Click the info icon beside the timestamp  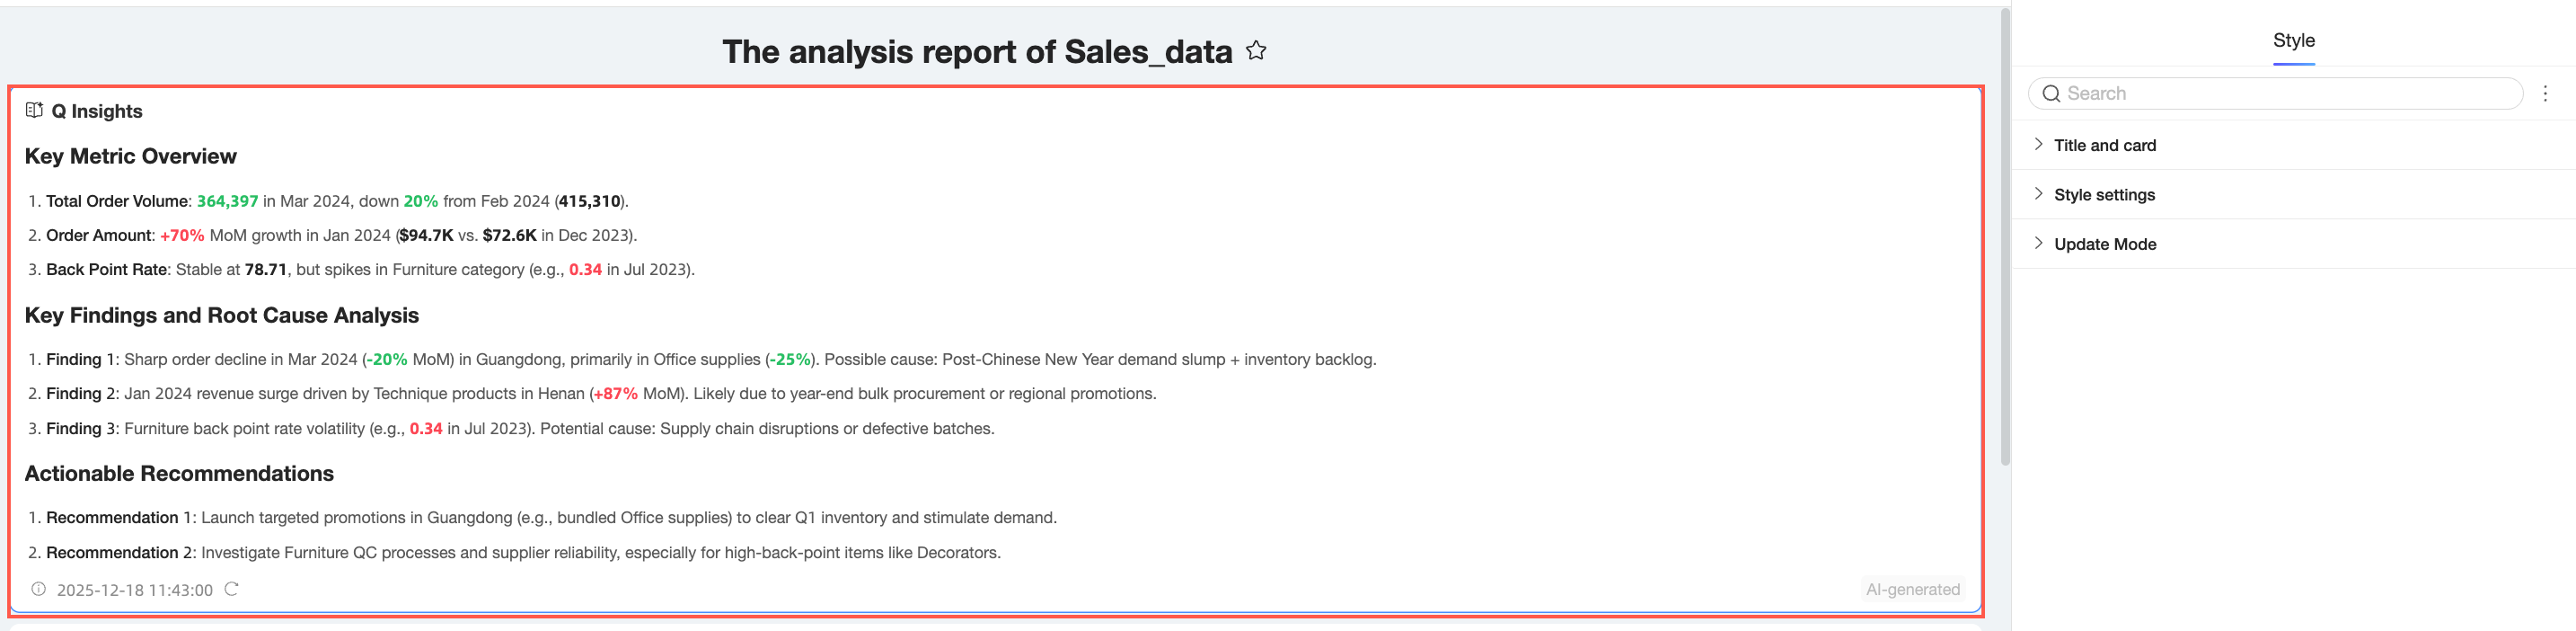tap(38, 589)
